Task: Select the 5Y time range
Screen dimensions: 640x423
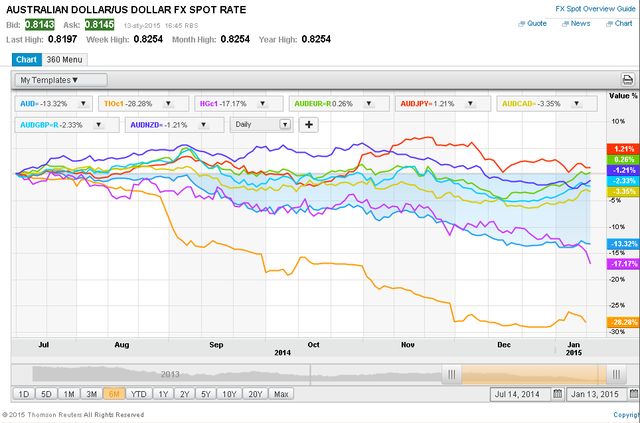Action: [206, 394]
